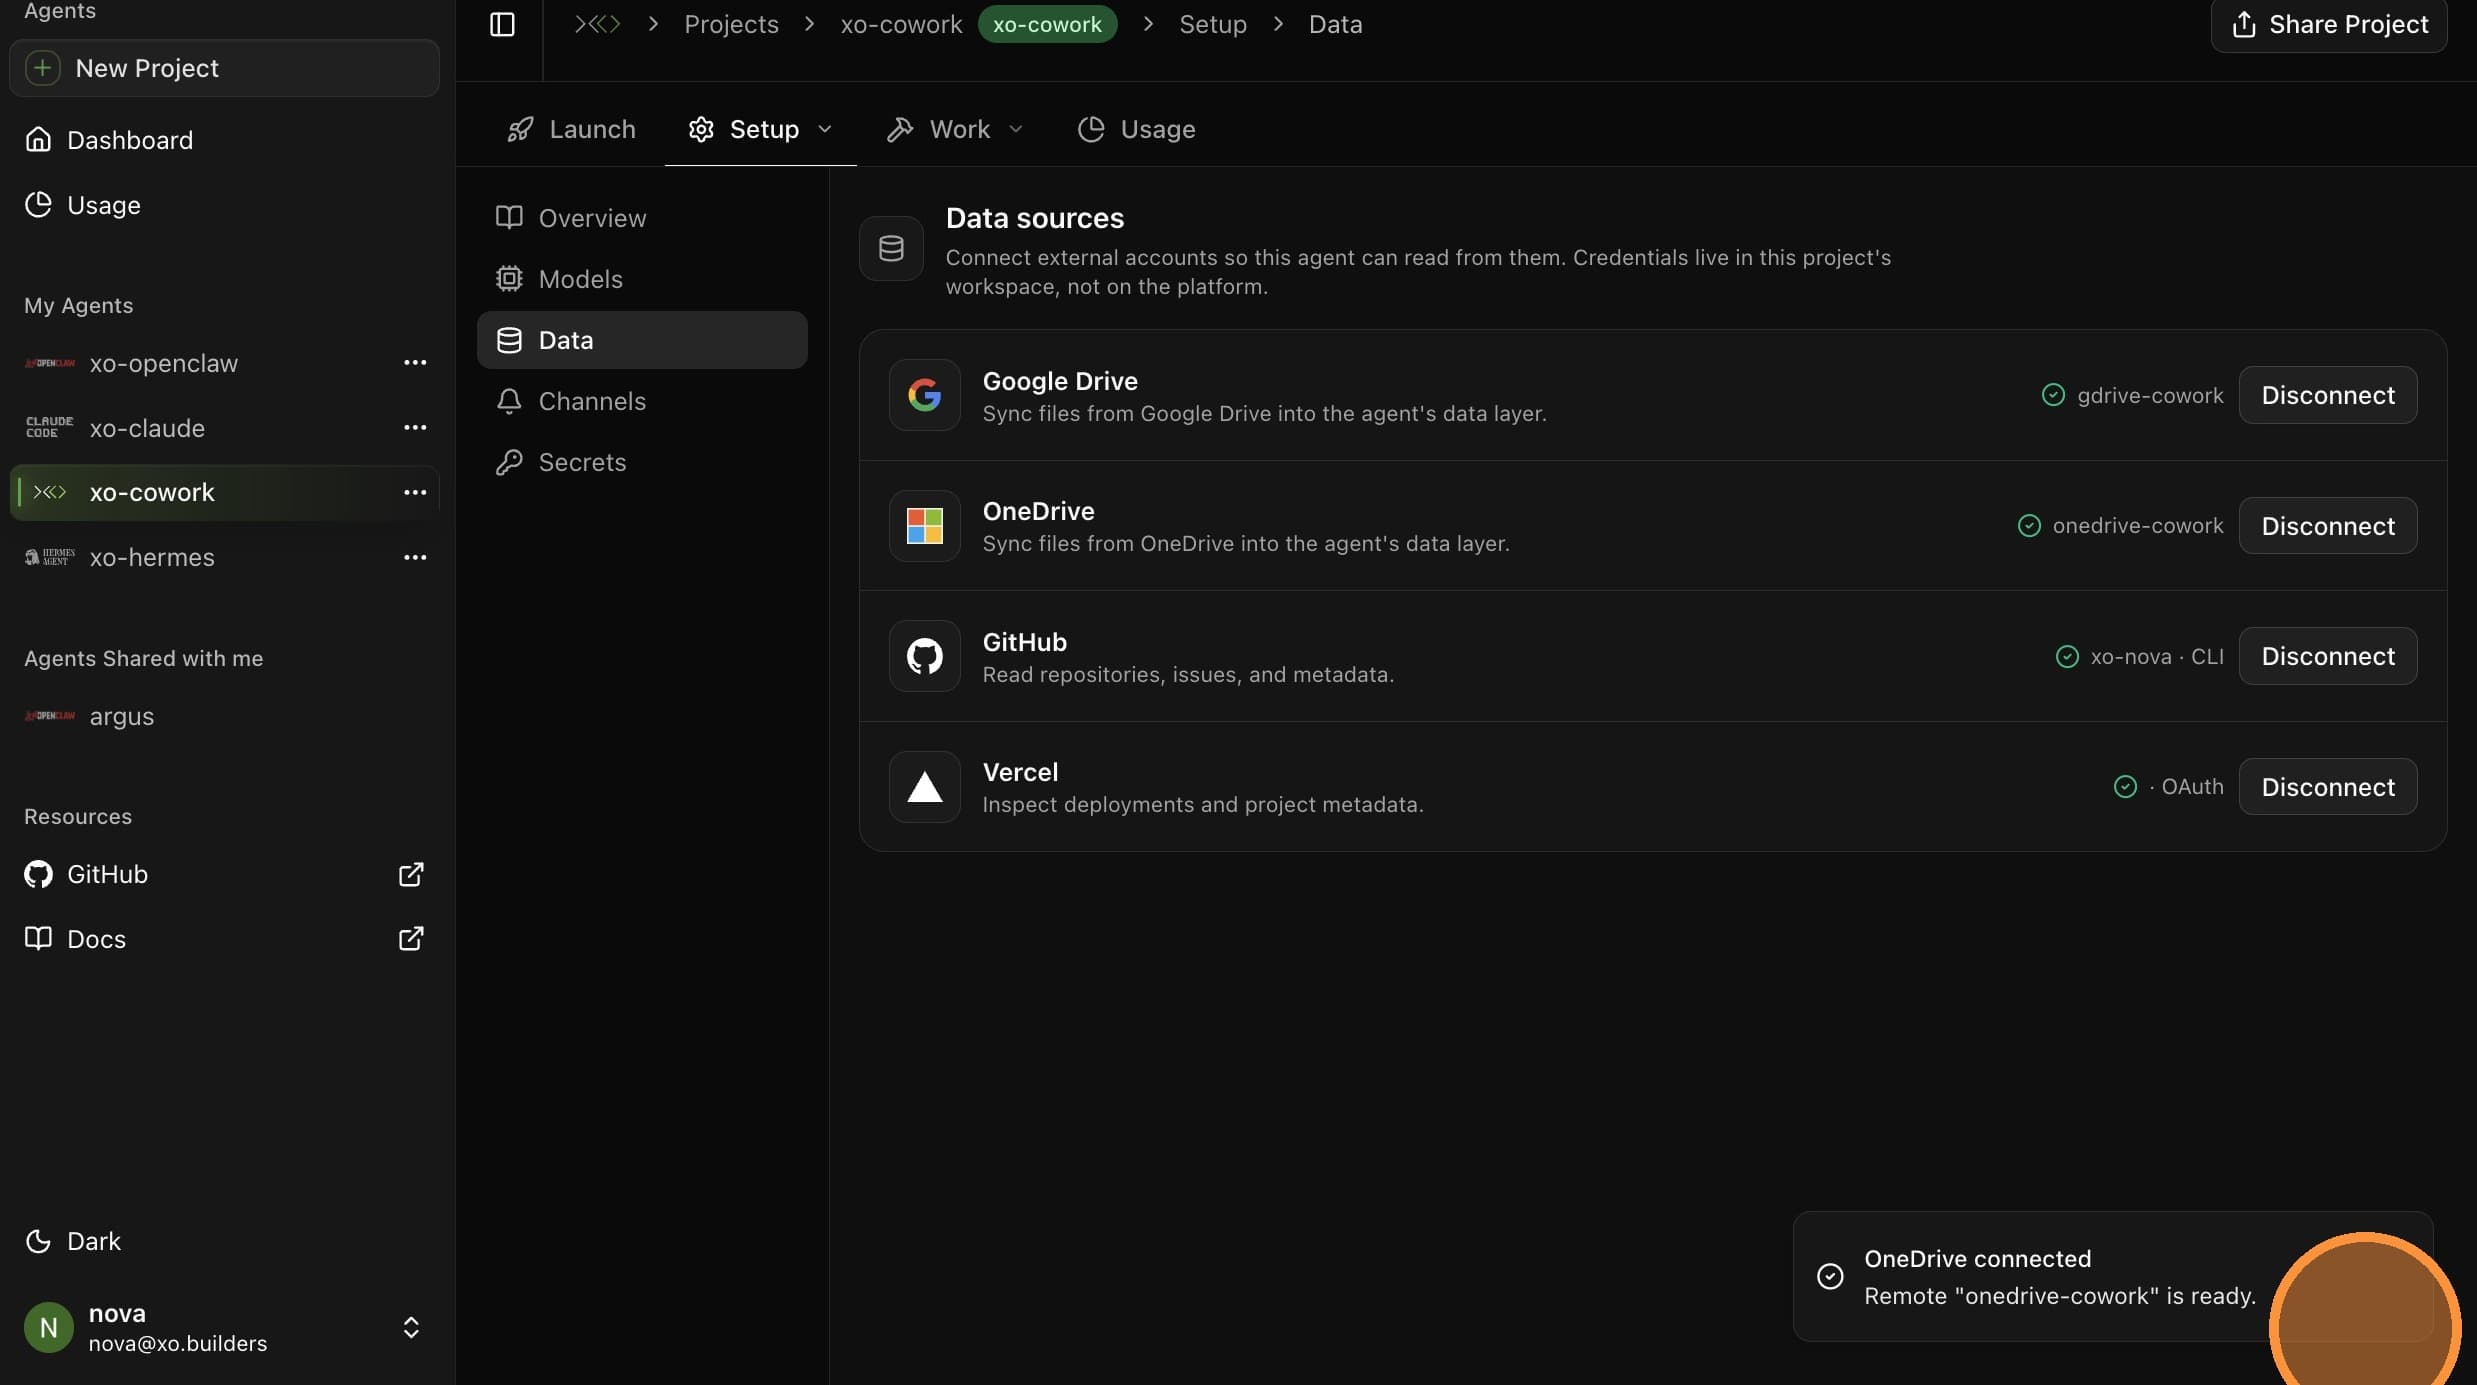The image size is (2477, 1385).
Task: Expand the Setup tab dropdown chevron
Action: pos(825,129)
